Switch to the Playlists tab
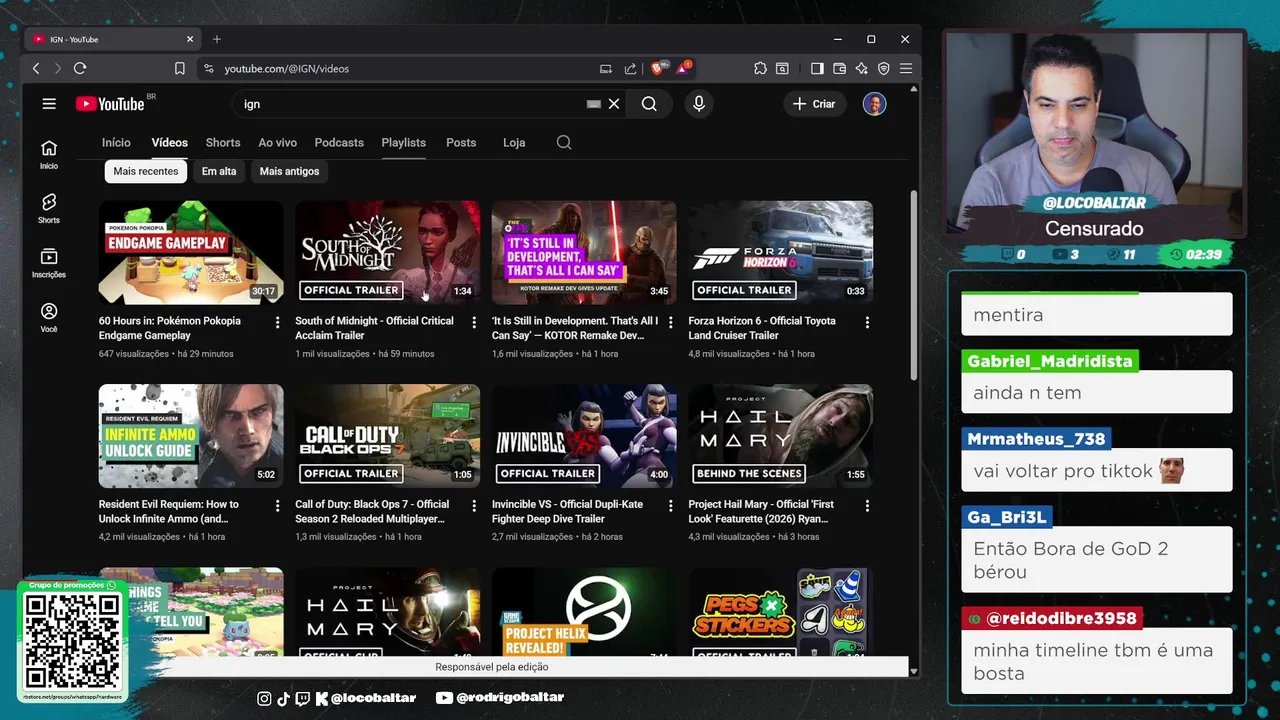1280x720 pixels. click(403, 142)
